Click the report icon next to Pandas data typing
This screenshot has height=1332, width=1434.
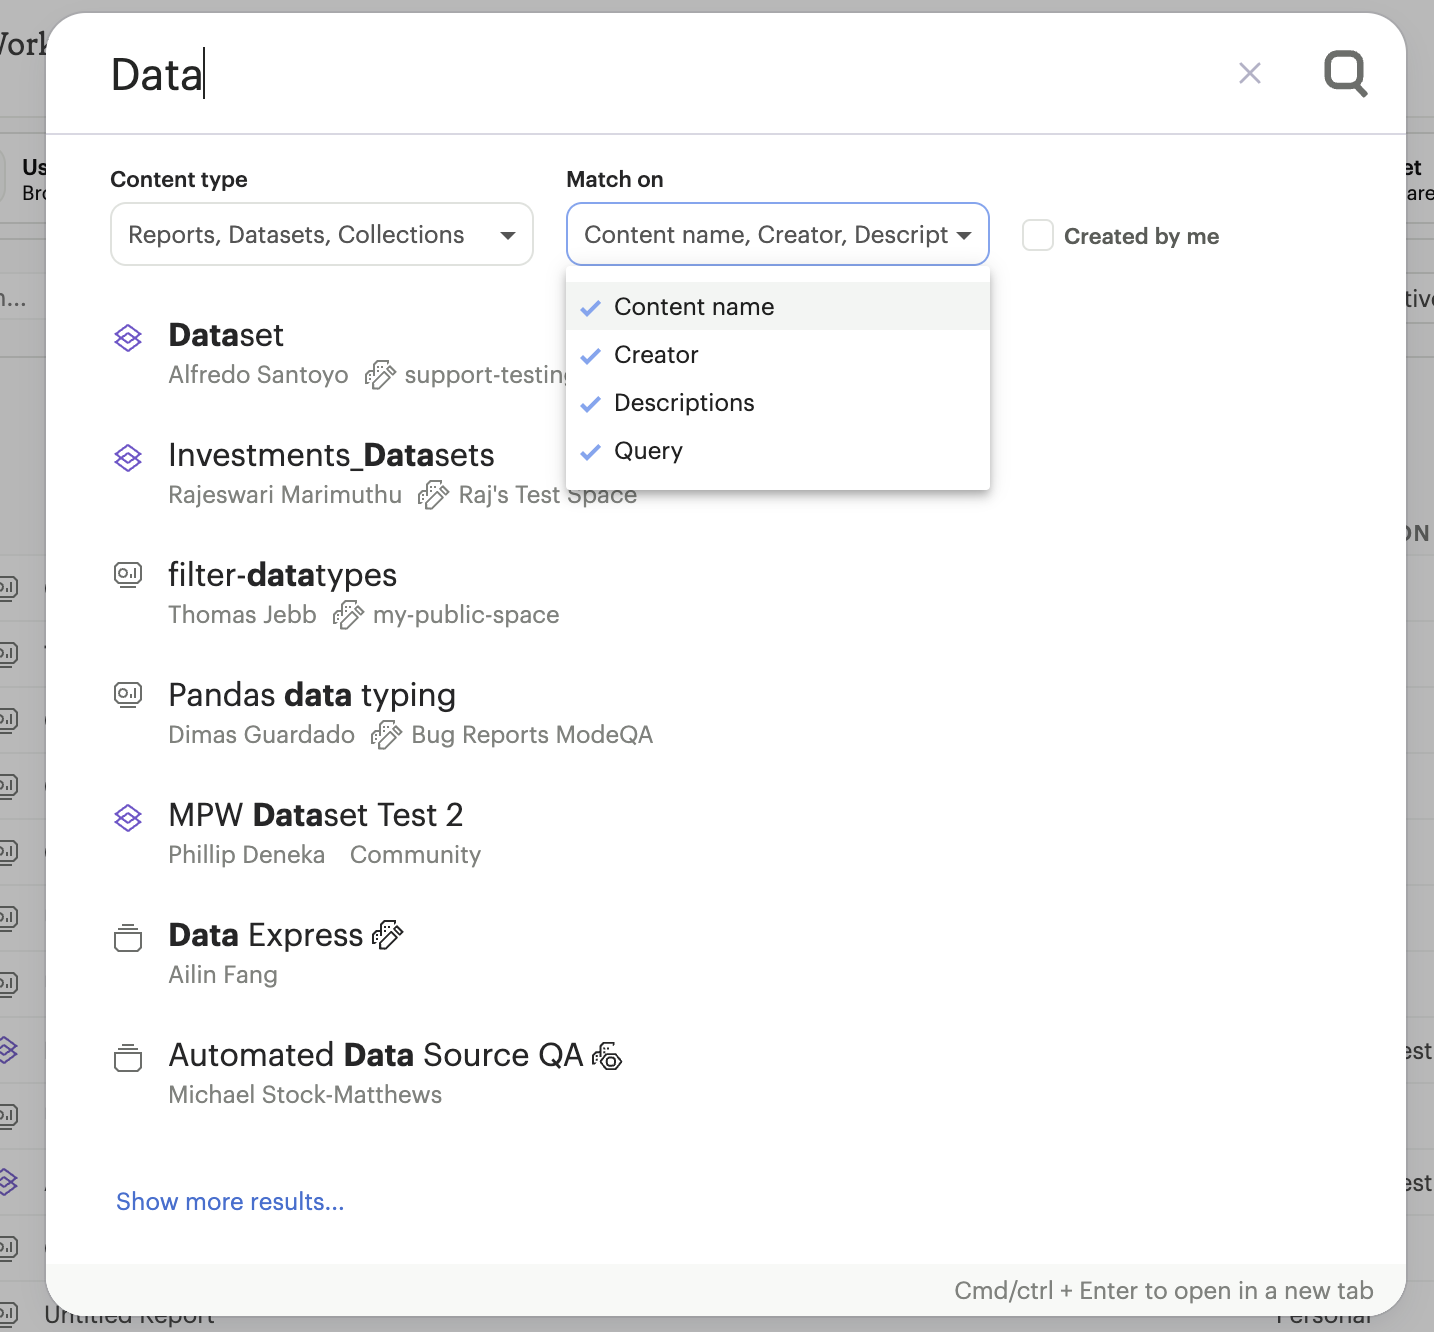point(128,694)
